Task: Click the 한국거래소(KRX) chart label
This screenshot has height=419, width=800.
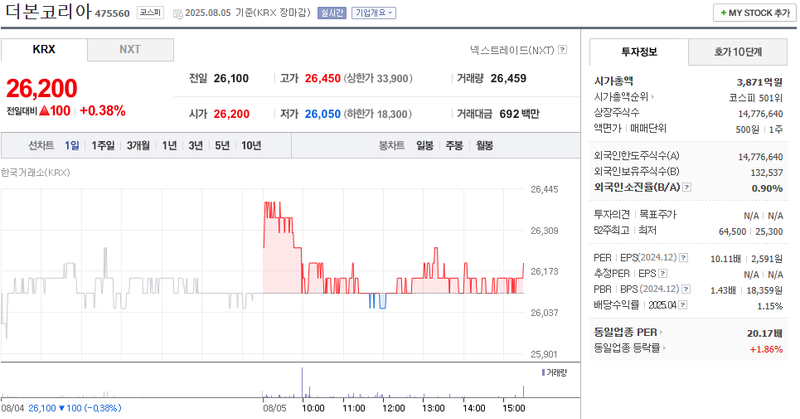Action: click(x=35, y=172)
